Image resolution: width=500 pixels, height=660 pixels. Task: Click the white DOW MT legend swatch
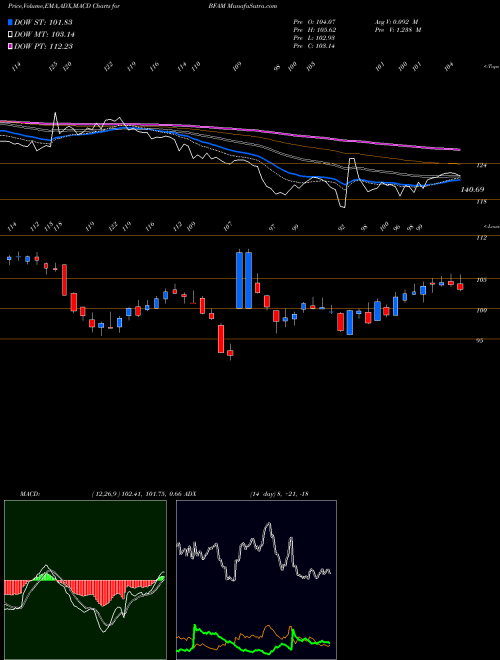[10, 34]
